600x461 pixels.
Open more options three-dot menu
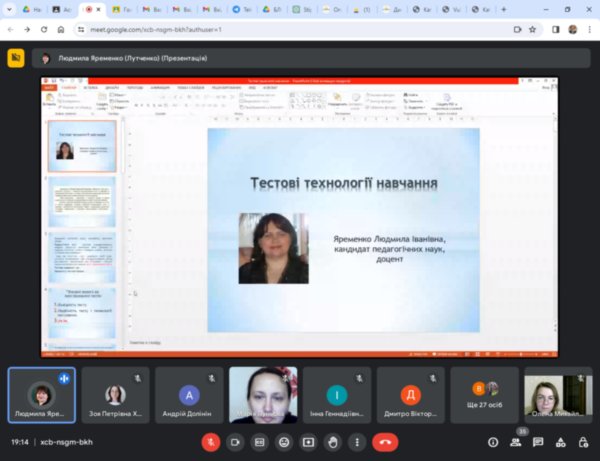tap(358, 441)
